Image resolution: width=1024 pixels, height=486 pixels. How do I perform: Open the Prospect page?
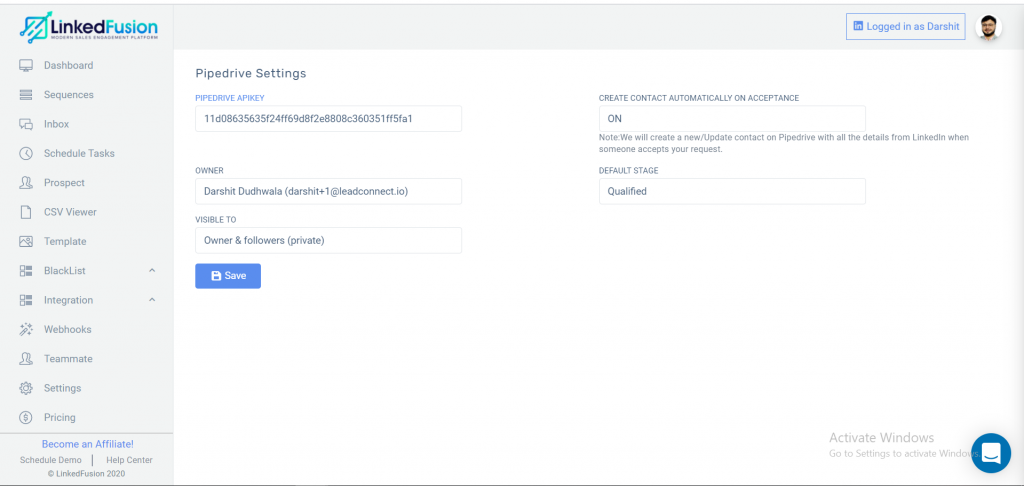pyautogui.click(x=64, y=183)
